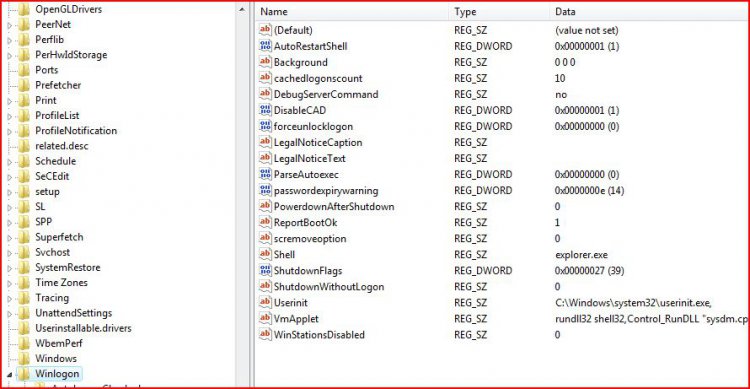Expand the Svchost key
The height and width of the screenshot is (389, 750).
[10, 253]
